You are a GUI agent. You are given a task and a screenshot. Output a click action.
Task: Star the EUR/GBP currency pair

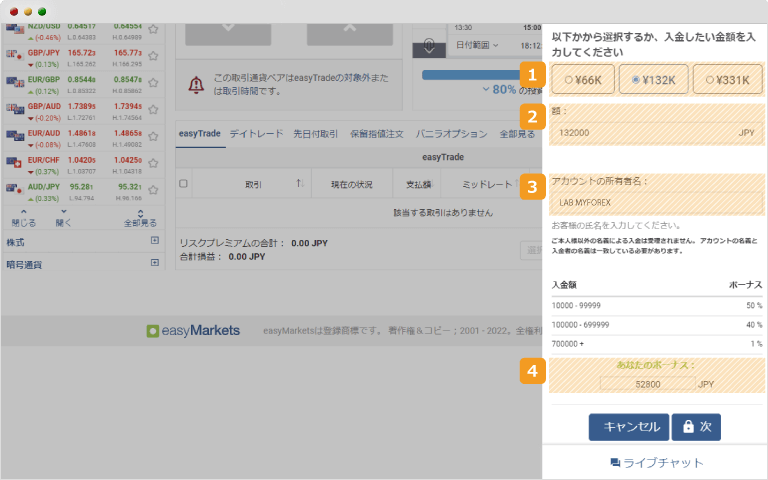(x=153, y=83)
